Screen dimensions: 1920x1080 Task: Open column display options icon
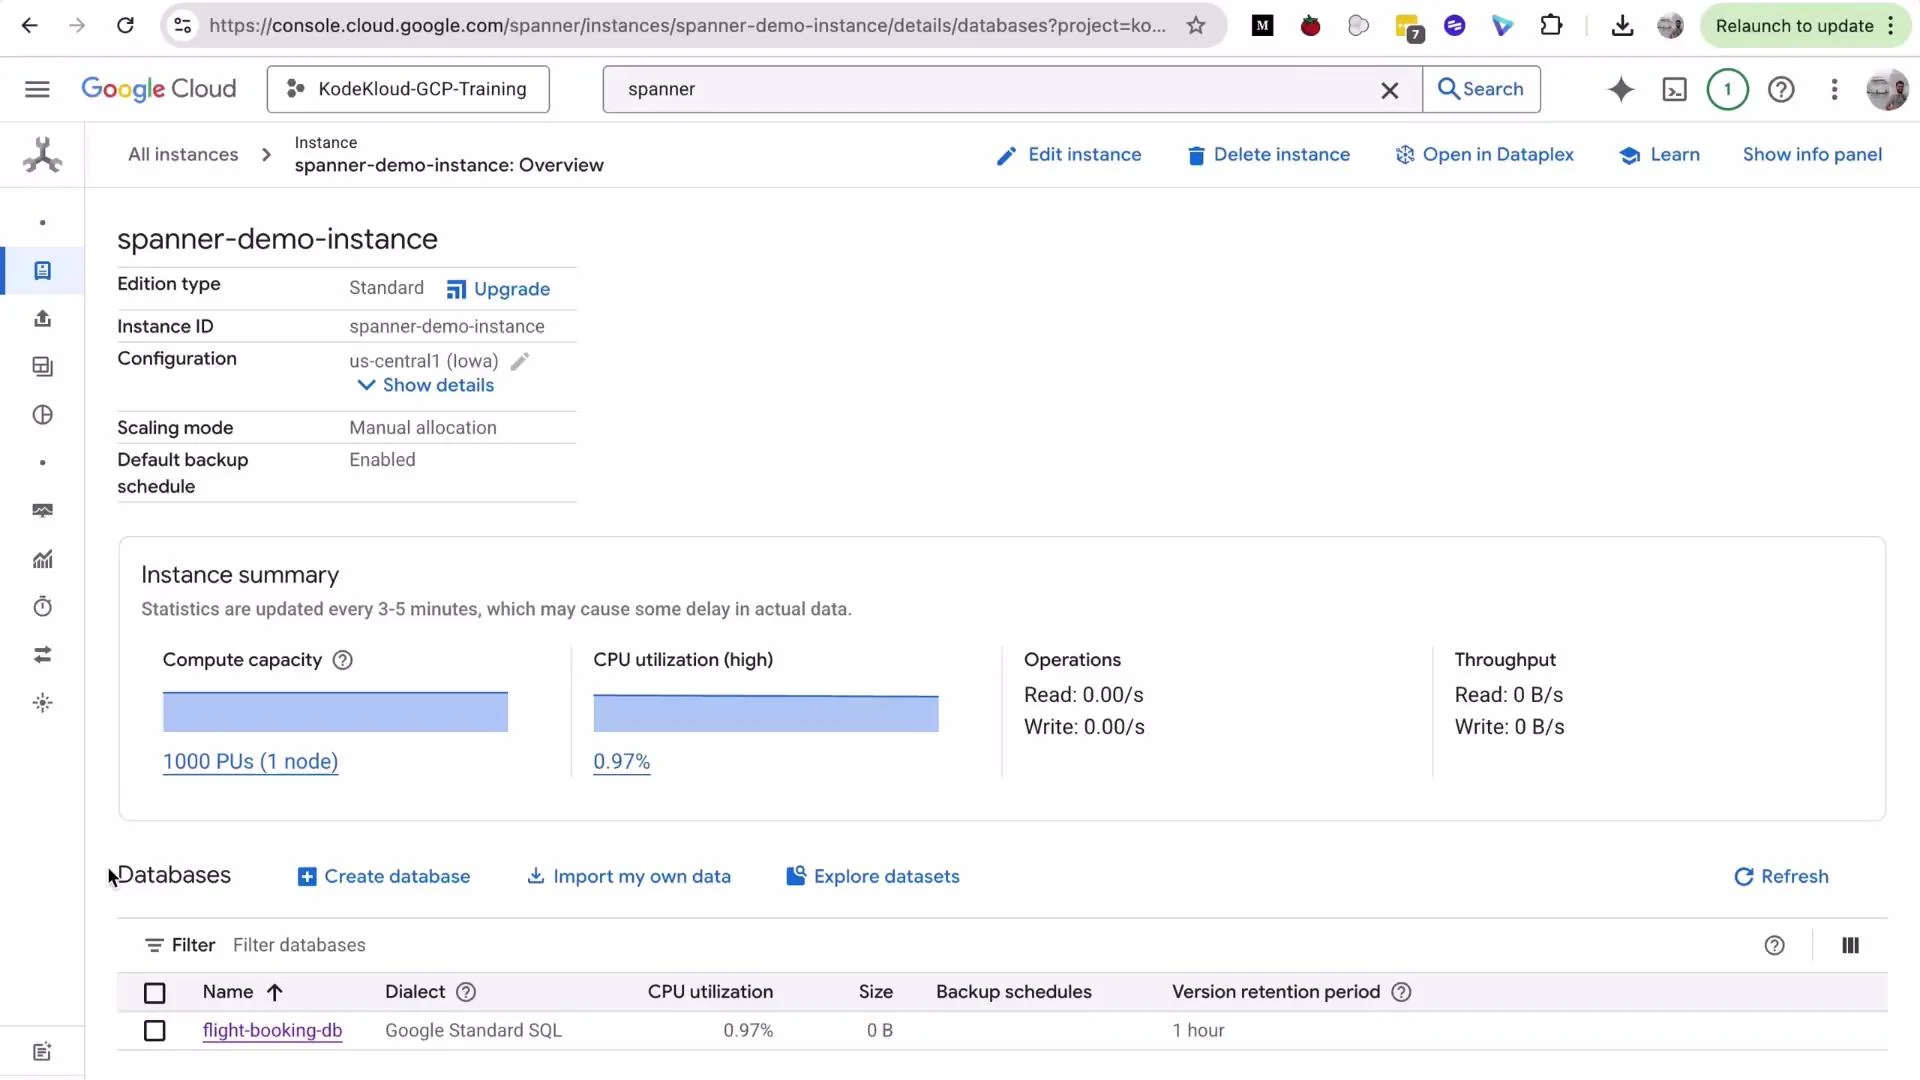click(x=1850, y=945)
